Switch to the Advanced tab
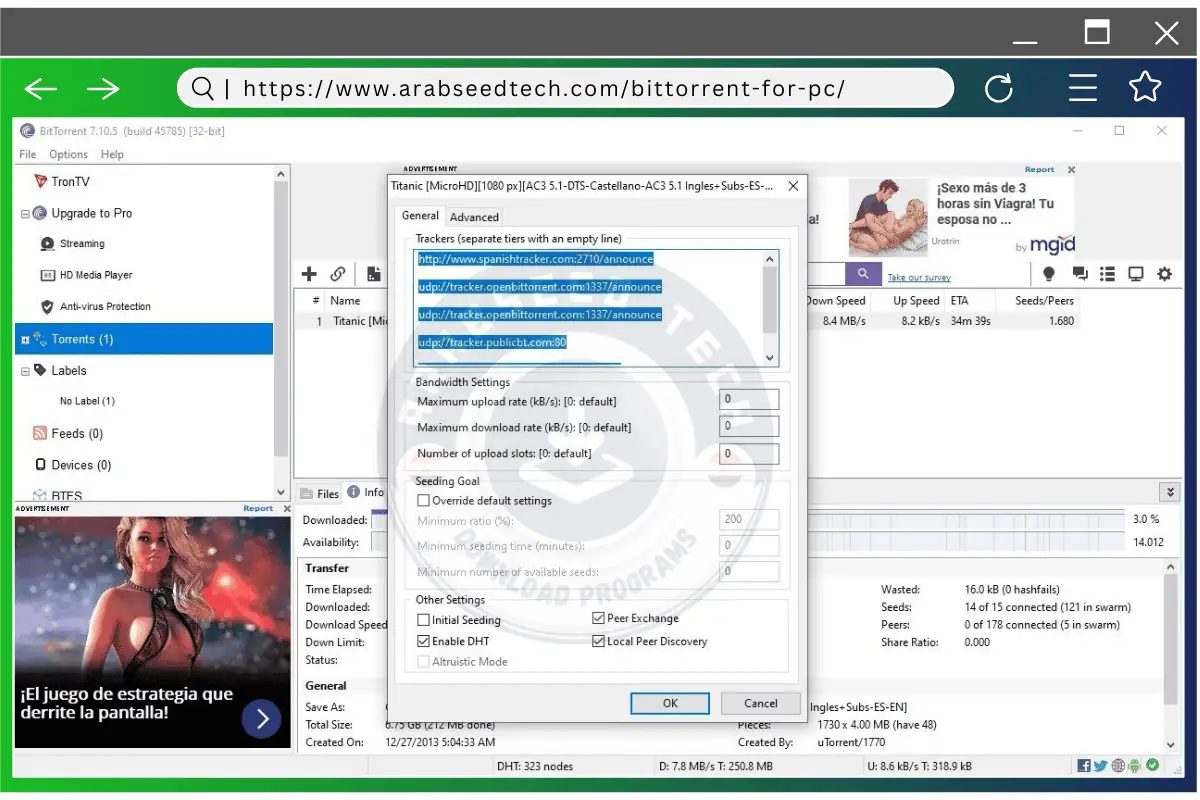1200x800 pixels. (474, 217)
